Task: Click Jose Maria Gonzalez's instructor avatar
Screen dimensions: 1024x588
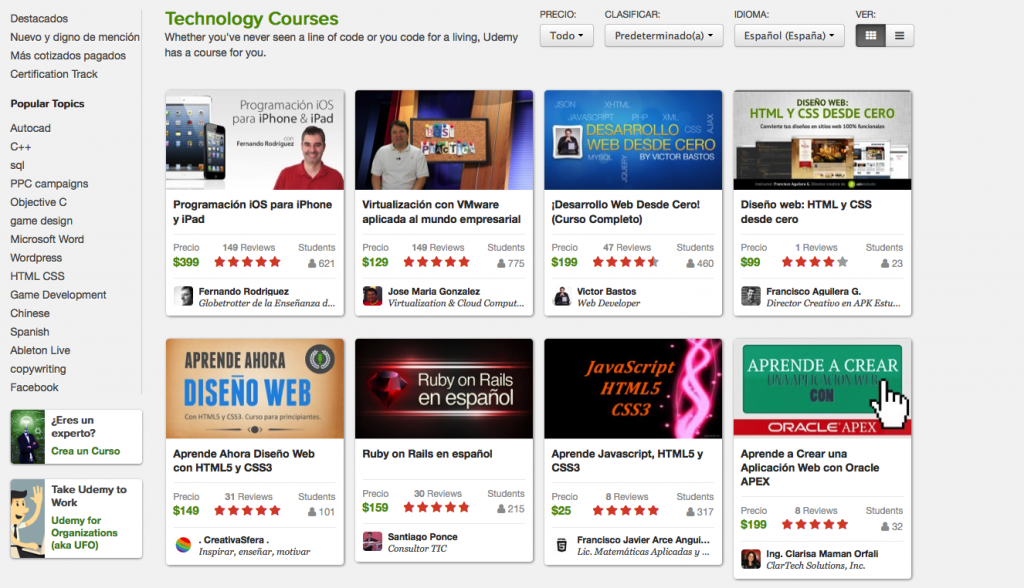Action: tap(372, 297)
